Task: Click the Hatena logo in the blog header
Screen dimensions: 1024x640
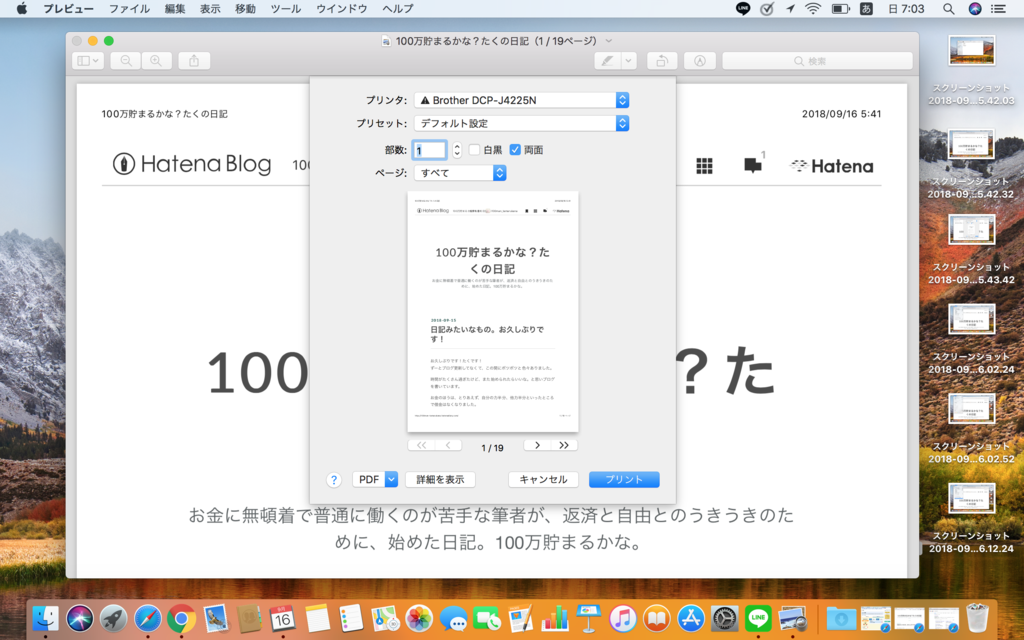Action: pyautogui.click(x=832, y=166)
